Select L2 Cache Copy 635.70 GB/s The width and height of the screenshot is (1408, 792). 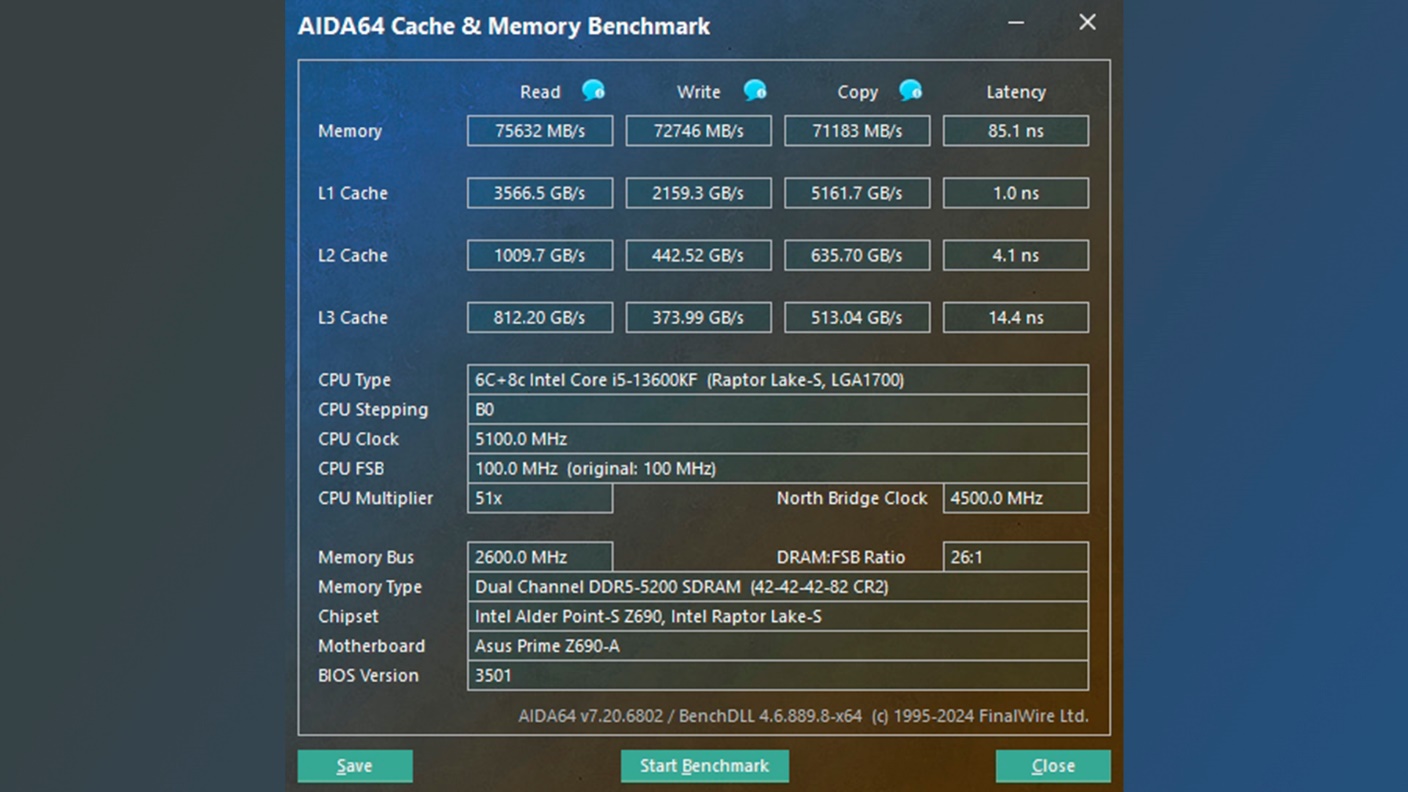click(857, 255)
